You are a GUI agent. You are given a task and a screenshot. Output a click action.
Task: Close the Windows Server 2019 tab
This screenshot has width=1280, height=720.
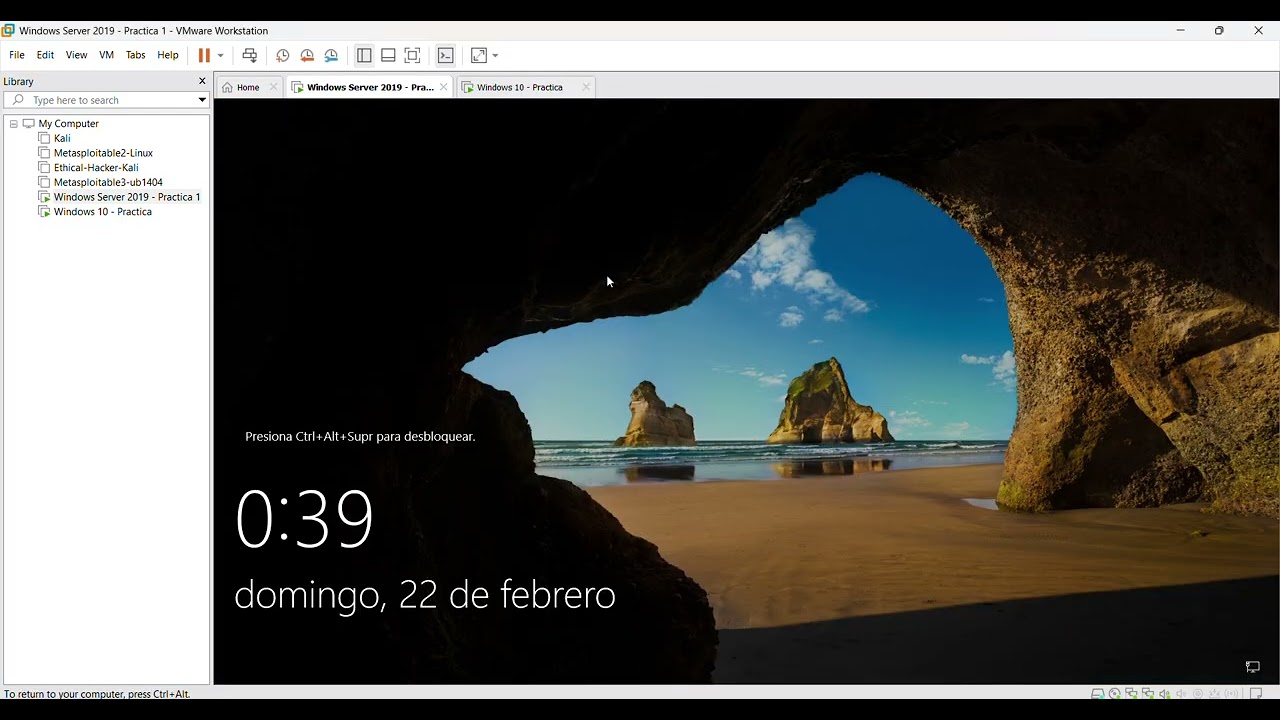point(444,87)
